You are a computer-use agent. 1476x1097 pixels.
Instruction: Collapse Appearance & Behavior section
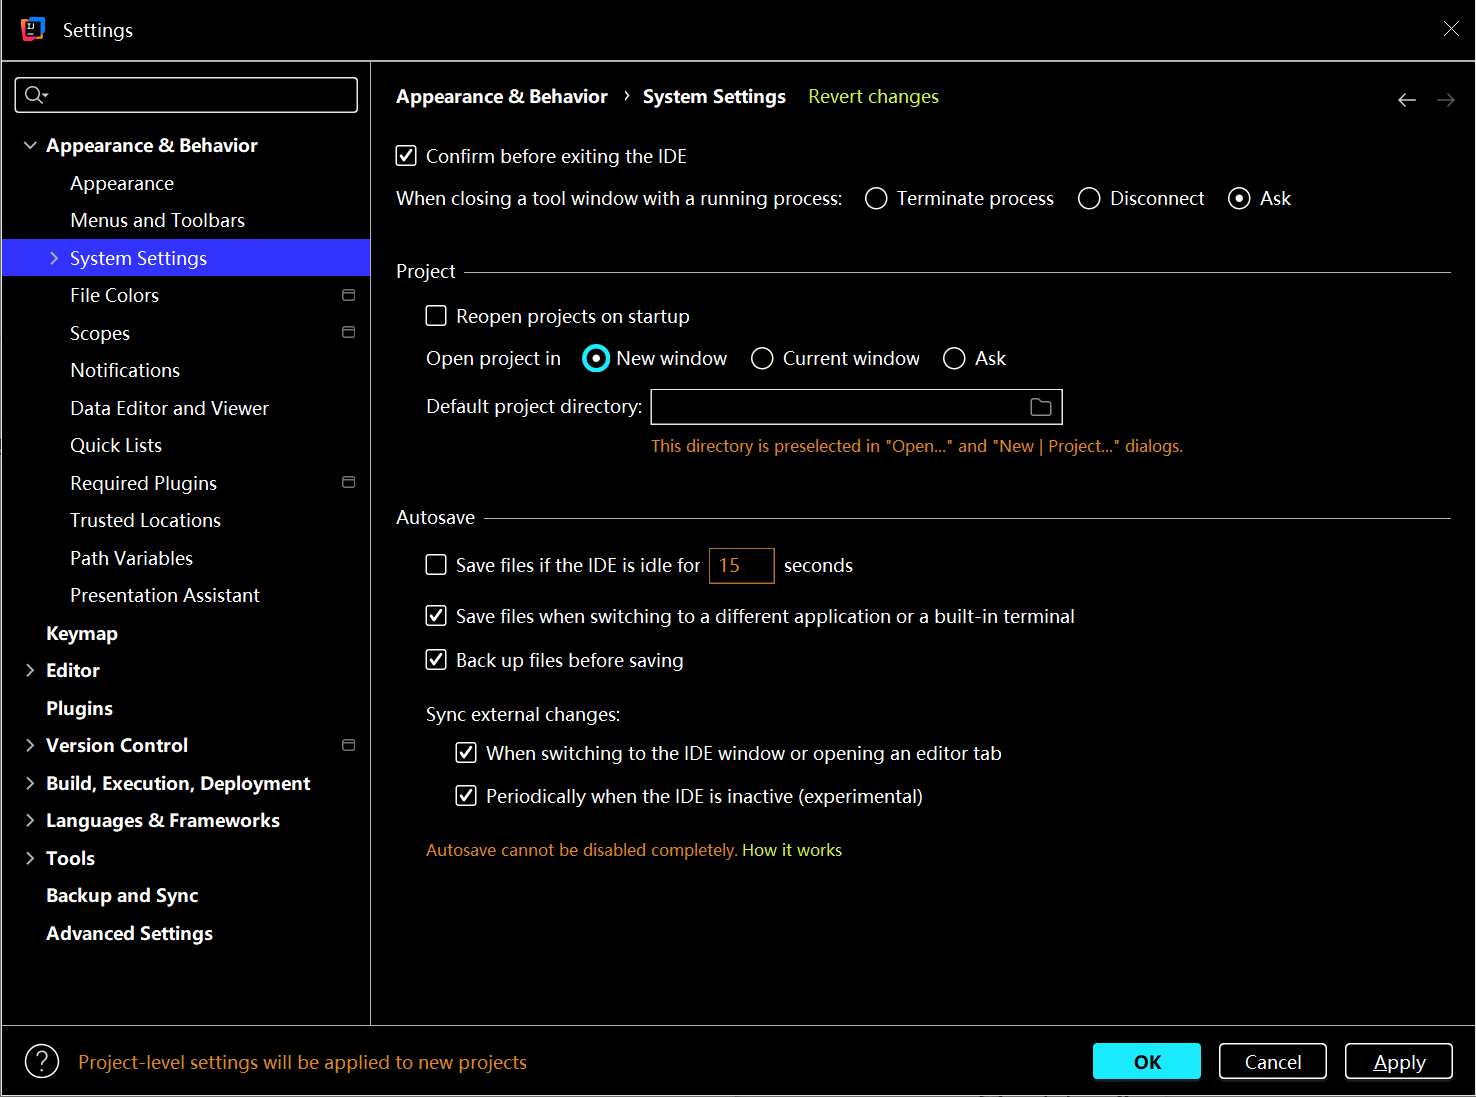tap(30, 146)
